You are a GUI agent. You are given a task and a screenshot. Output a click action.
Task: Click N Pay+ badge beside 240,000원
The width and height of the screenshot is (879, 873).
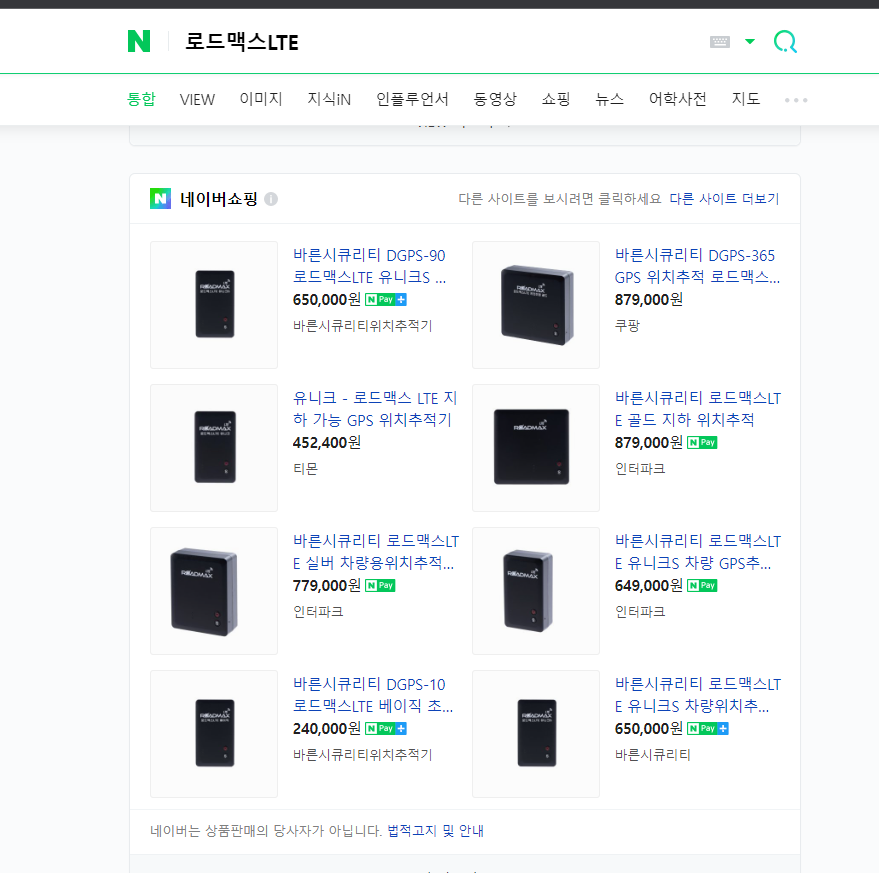click(386, 728)
